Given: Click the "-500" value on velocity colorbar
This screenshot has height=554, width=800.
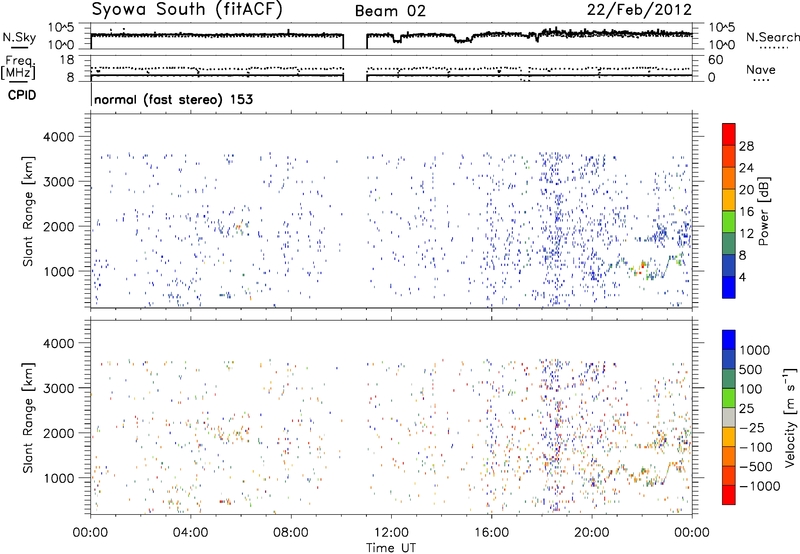Looking at the screenshot, I should click(x=756, y=467).
